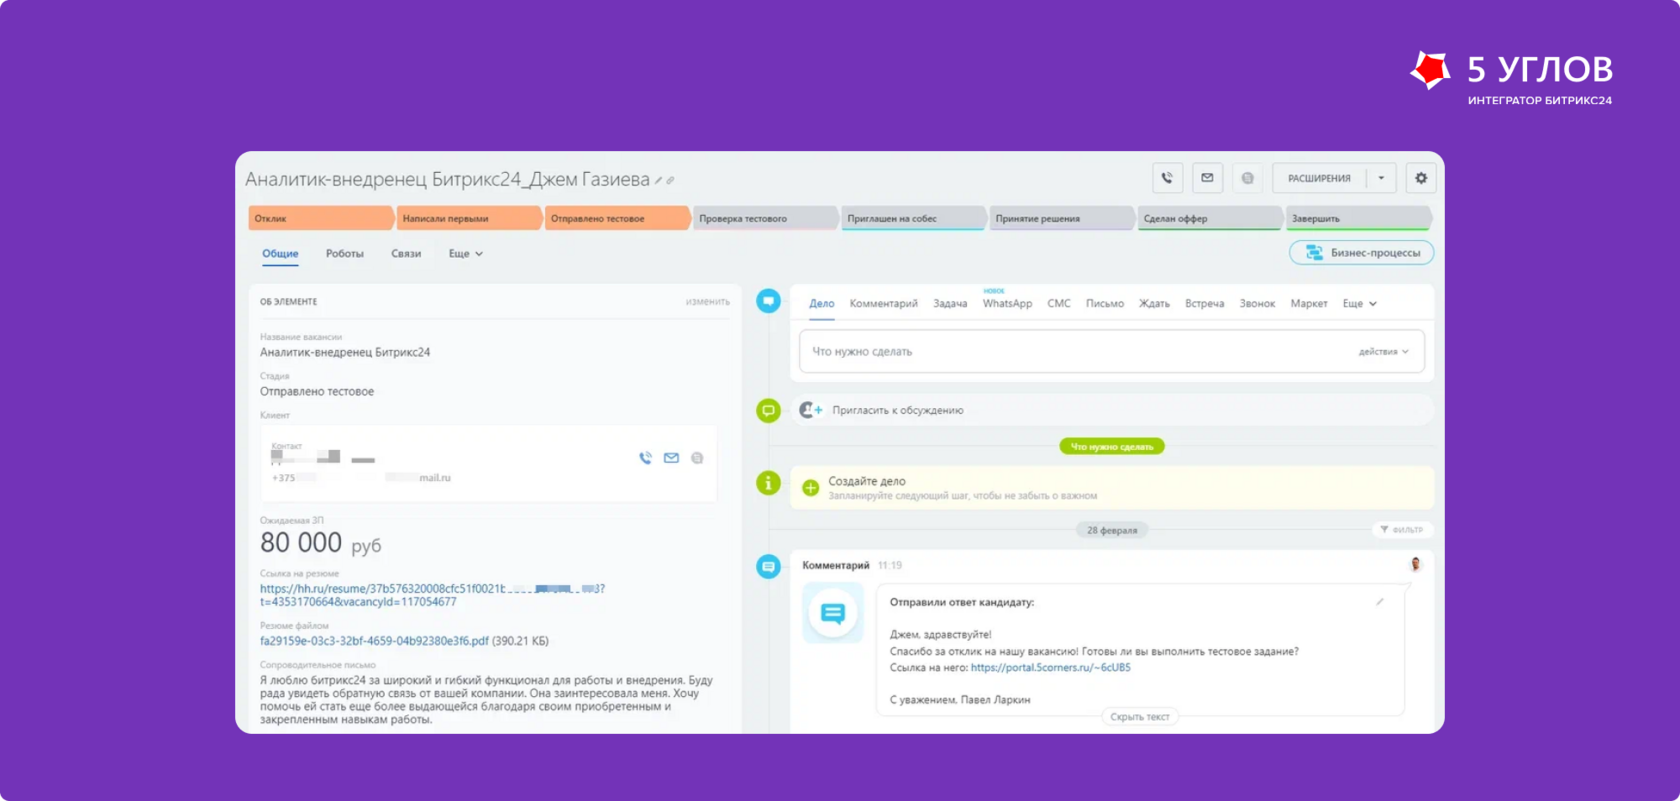Select the Задача activity tab
The height and width of the screenshot is (801, 1680).
click(x=950, y=304)
